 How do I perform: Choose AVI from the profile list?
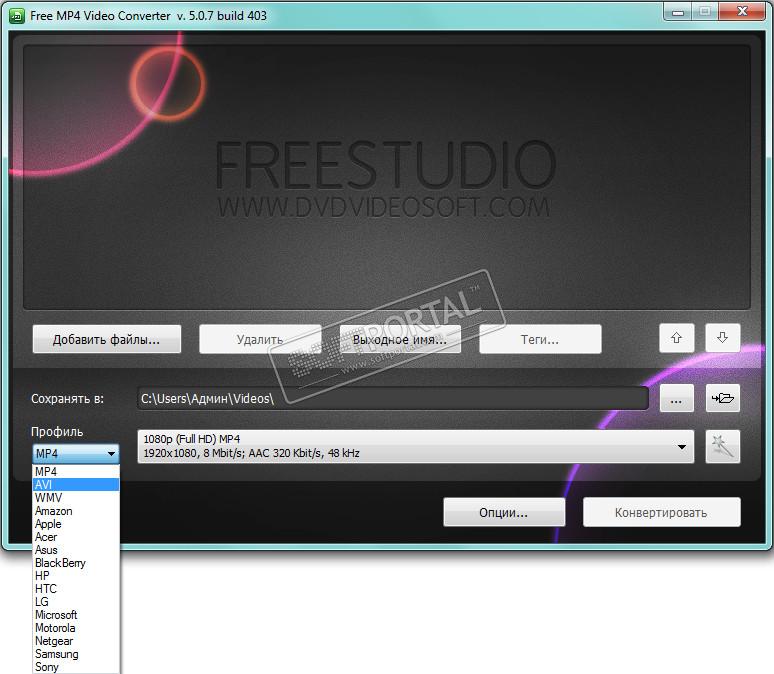76,484
